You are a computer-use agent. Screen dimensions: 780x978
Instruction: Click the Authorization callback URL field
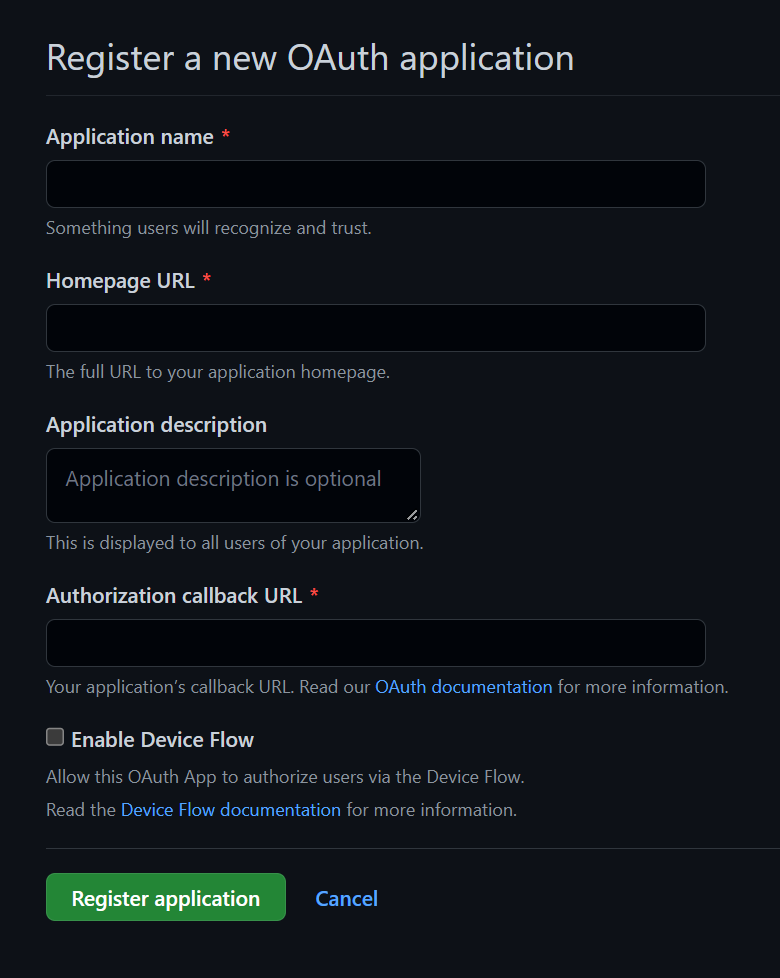[375, 643]
